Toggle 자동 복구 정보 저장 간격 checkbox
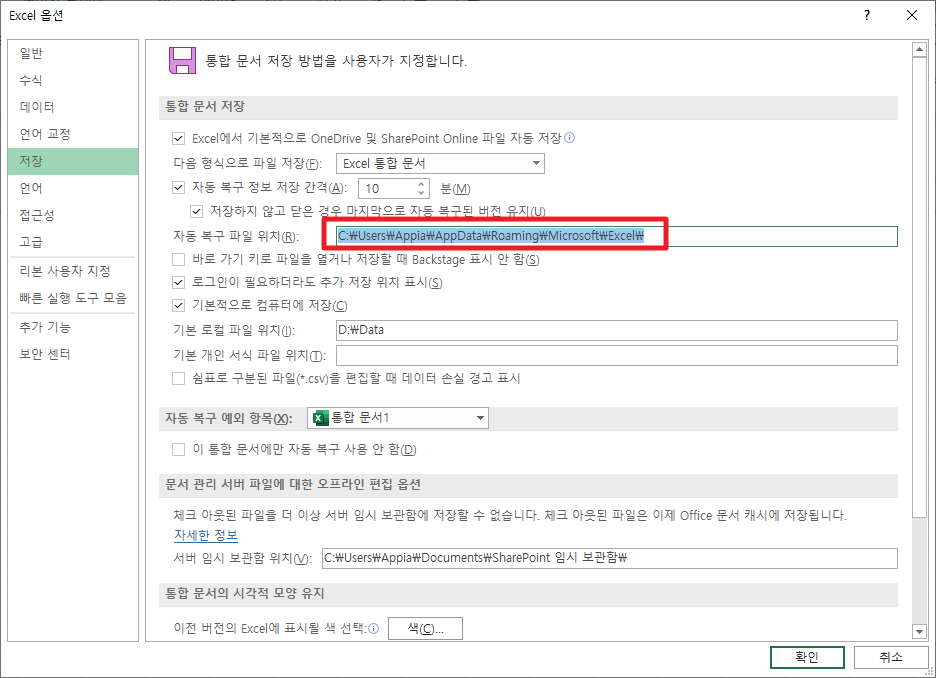The height and width of the screenshot is (678, 936). click(178, 187)
